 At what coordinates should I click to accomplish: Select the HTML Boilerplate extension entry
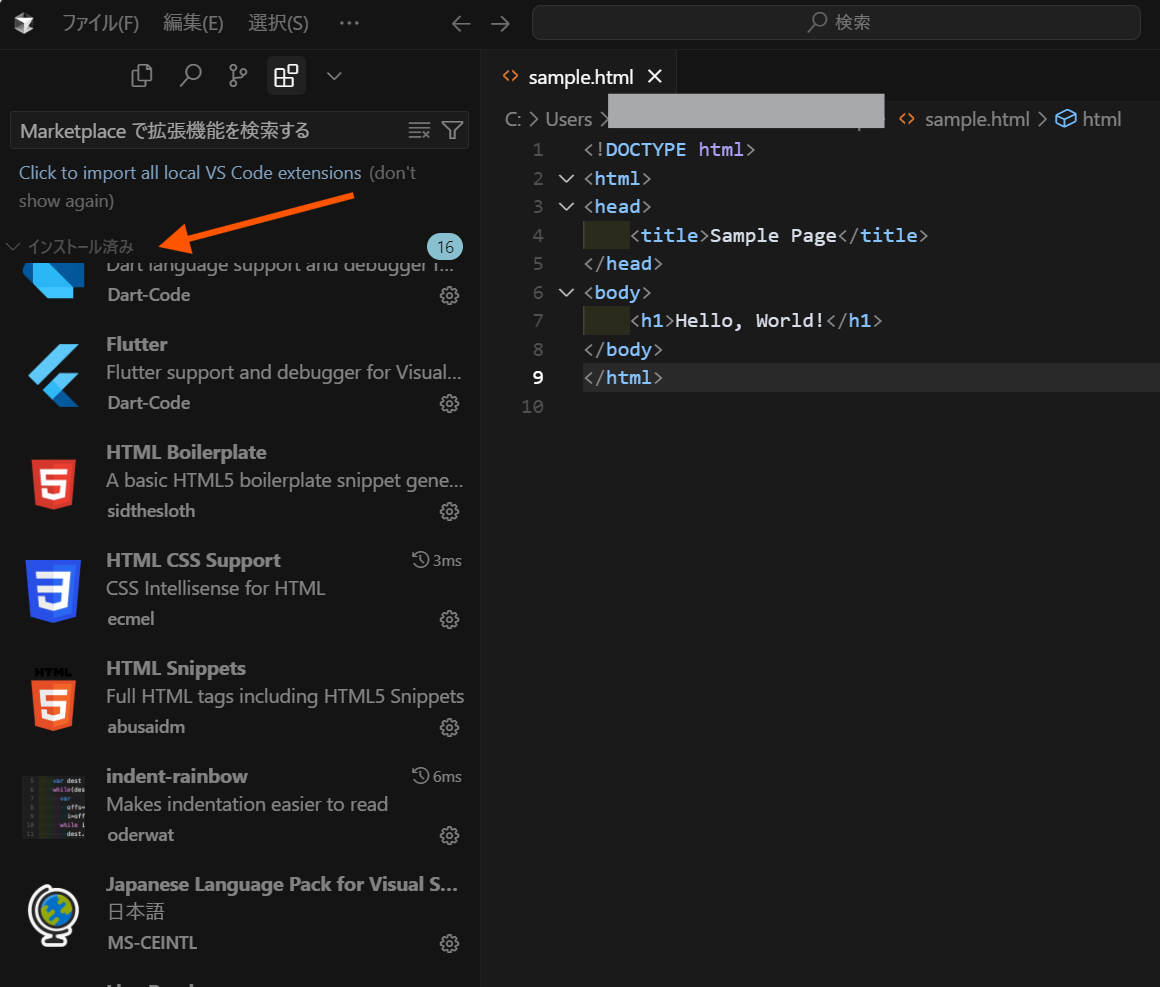tap(240, 482)
